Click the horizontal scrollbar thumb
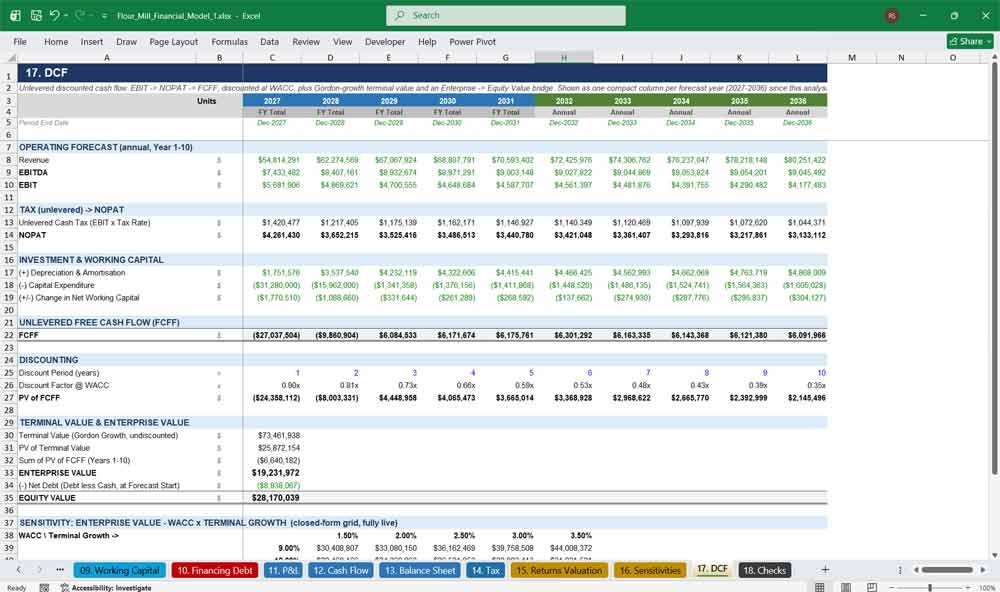Viewport: 1000px width, 592px height. pos(947,570)
